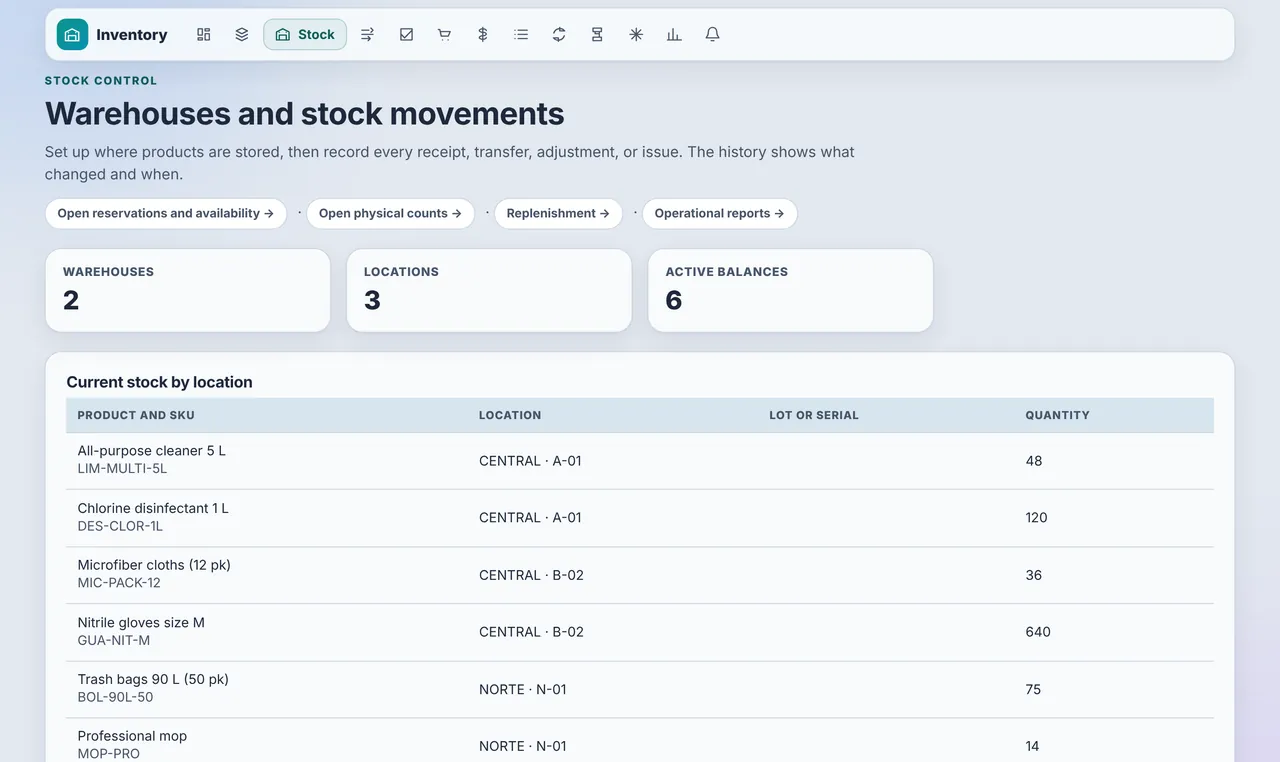The image size is (1280, 762).
Task: Open the circular sync arrows icon
Action: click(x=559, y=34)
